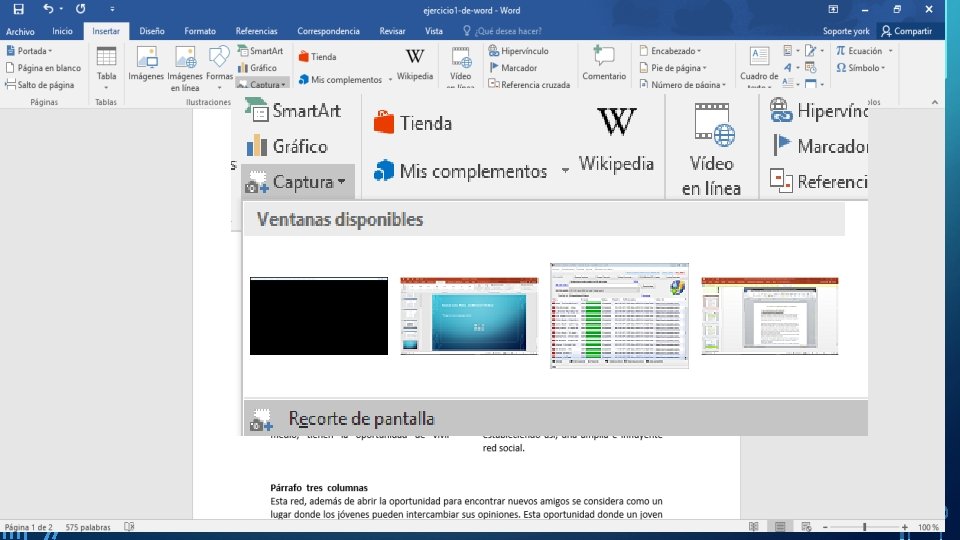Switch to Print Layout view icon

[780, 527]
